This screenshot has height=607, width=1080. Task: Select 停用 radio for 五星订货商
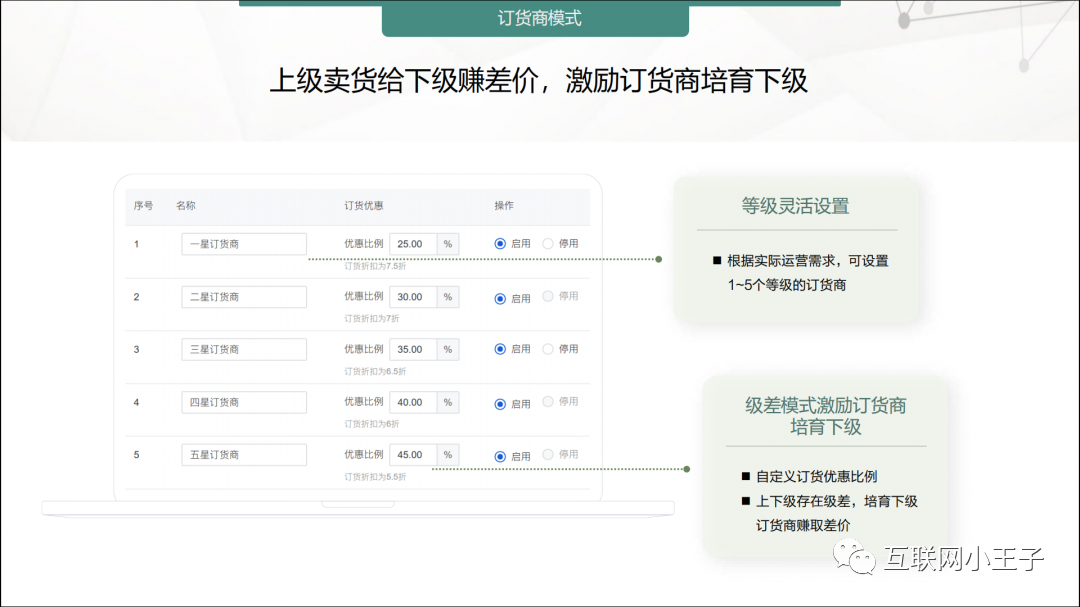548,455
